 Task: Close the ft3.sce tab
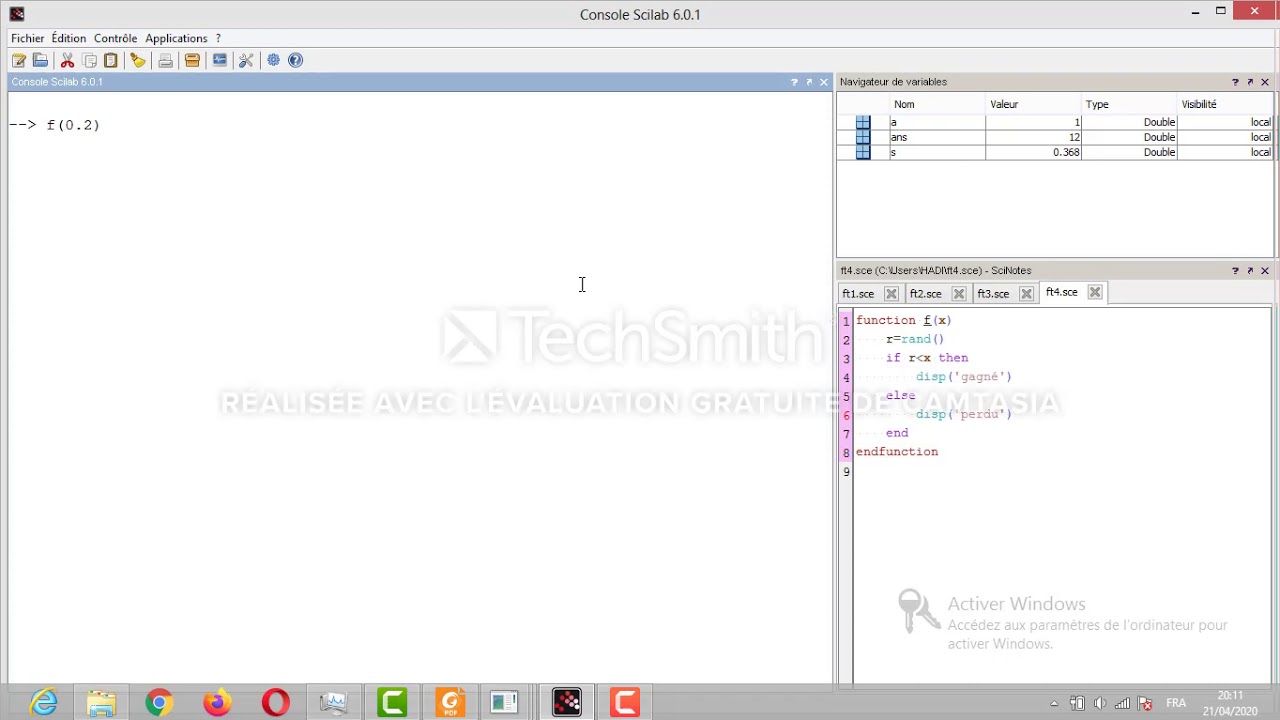coord(1026,293)
